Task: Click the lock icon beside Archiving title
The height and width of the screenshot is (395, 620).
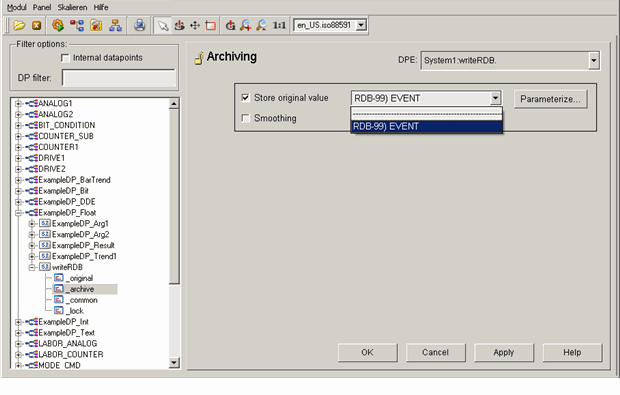Action: (199, 59)
